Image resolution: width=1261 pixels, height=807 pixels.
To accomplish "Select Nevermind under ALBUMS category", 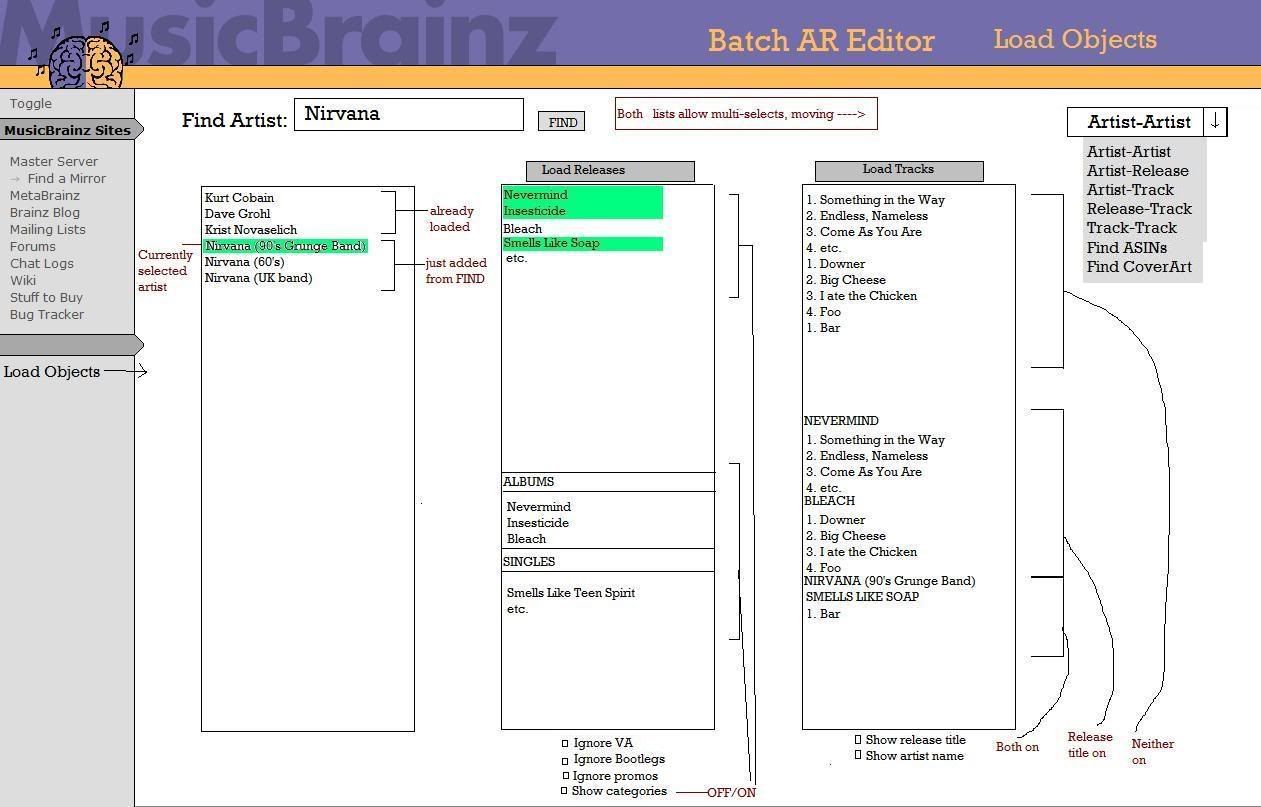I will 539,507.
